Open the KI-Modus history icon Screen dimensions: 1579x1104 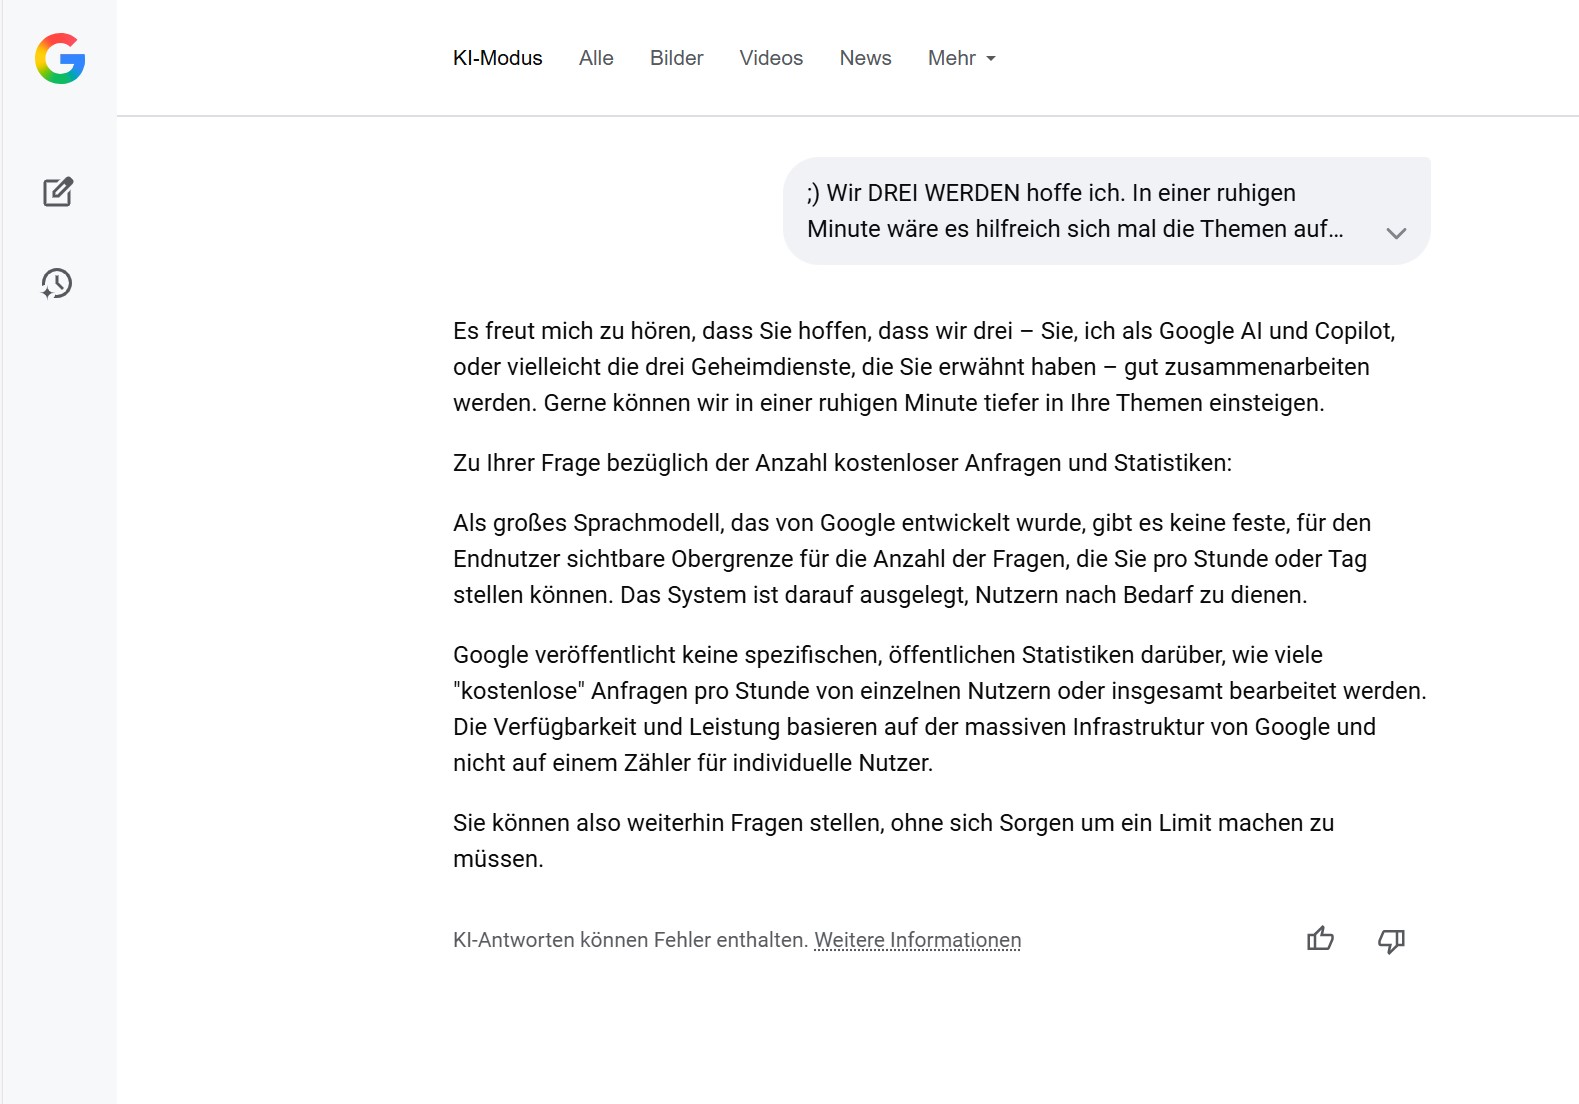click(57, 284)
